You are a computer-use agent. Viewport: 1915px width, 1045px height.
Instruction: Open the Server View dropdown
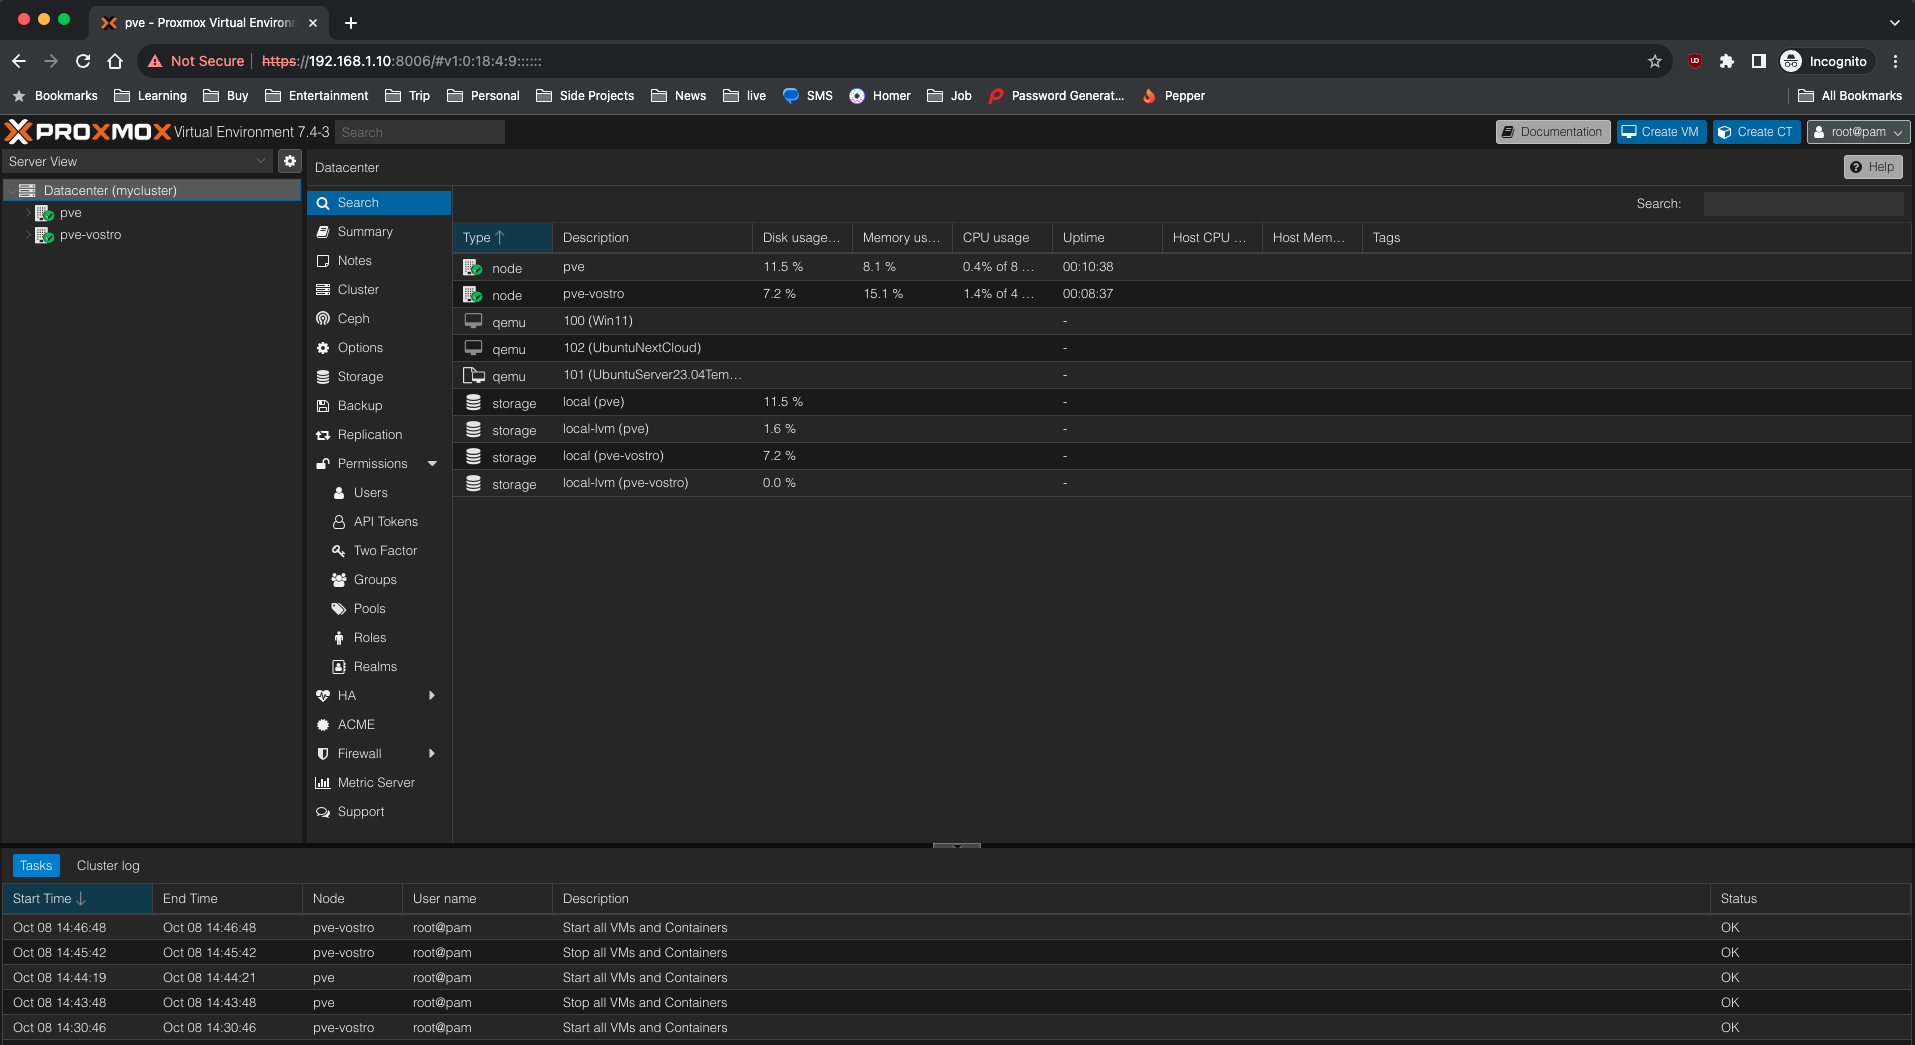[x=138, y=161]
